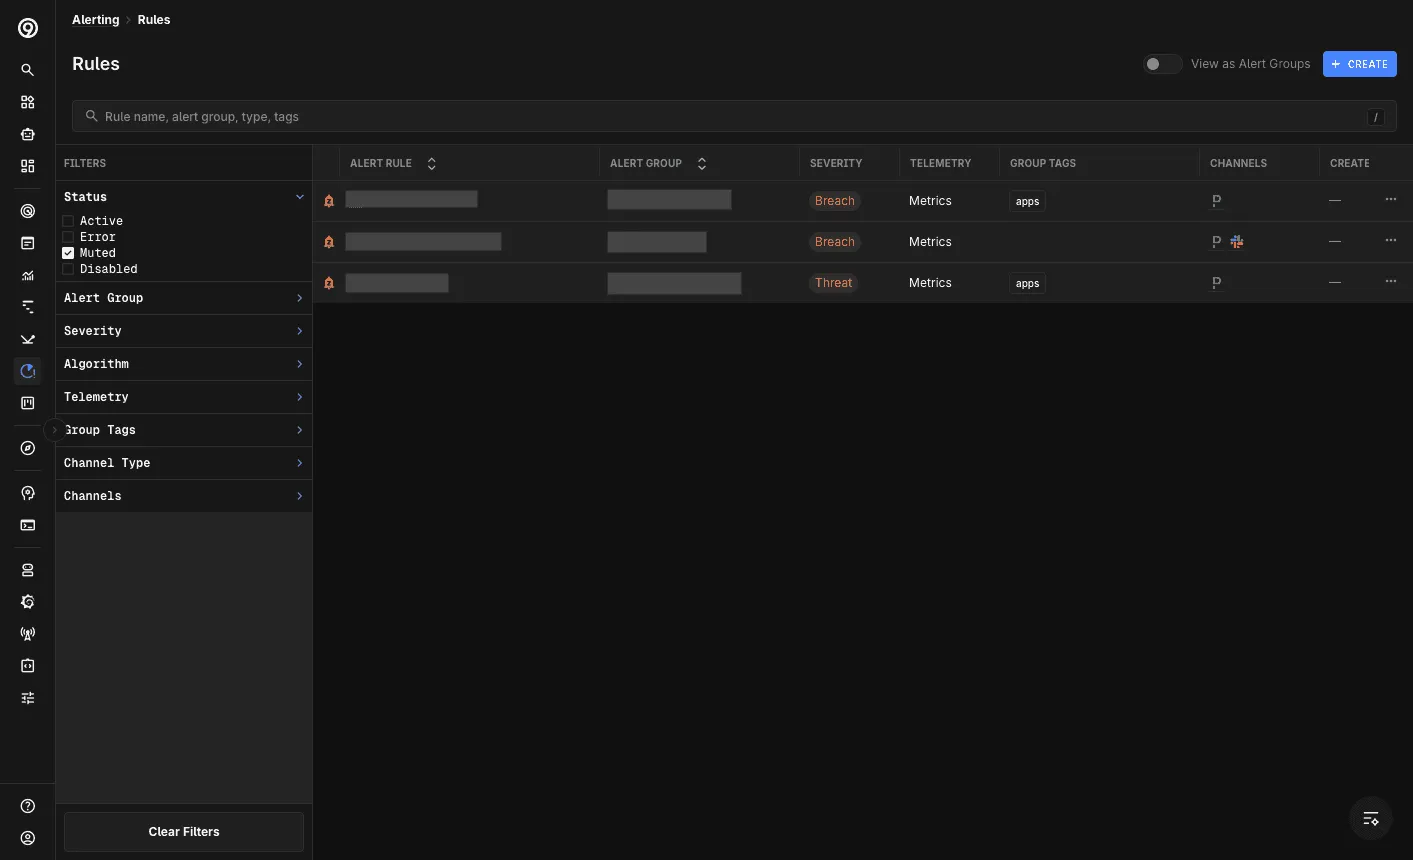Image resolution: width=1413 pixels, height=860 pixels.
Task: Open the down-arrow line icon in sidebar
Action: click(28, 339)
